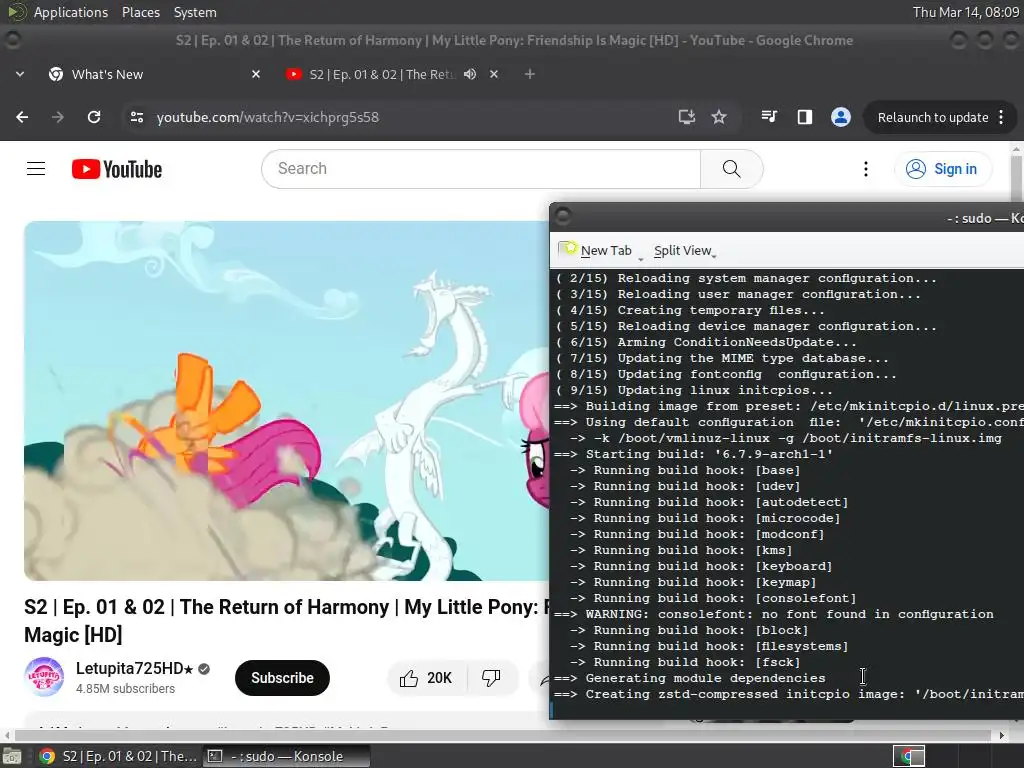Open the System menu
Image resolution: width=1024 pixels, height=768 pixels.
tap(195, 12)
